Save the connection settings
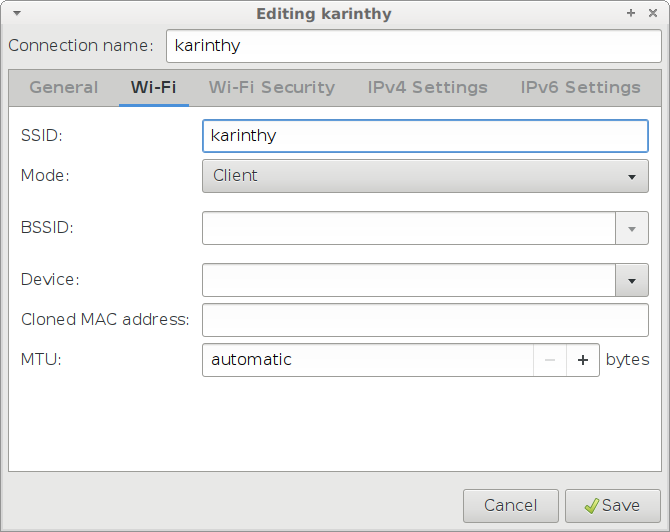This screenshot has height=532, width=670. [612, 506]
